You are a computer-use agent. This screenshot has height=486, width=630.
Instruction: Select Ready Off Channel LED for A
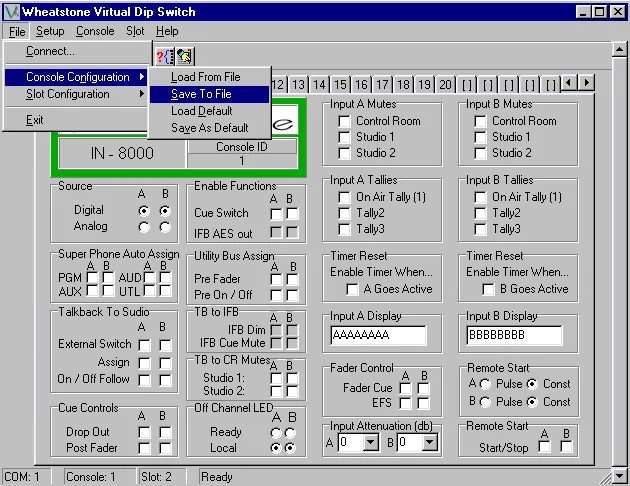[276, 433]
